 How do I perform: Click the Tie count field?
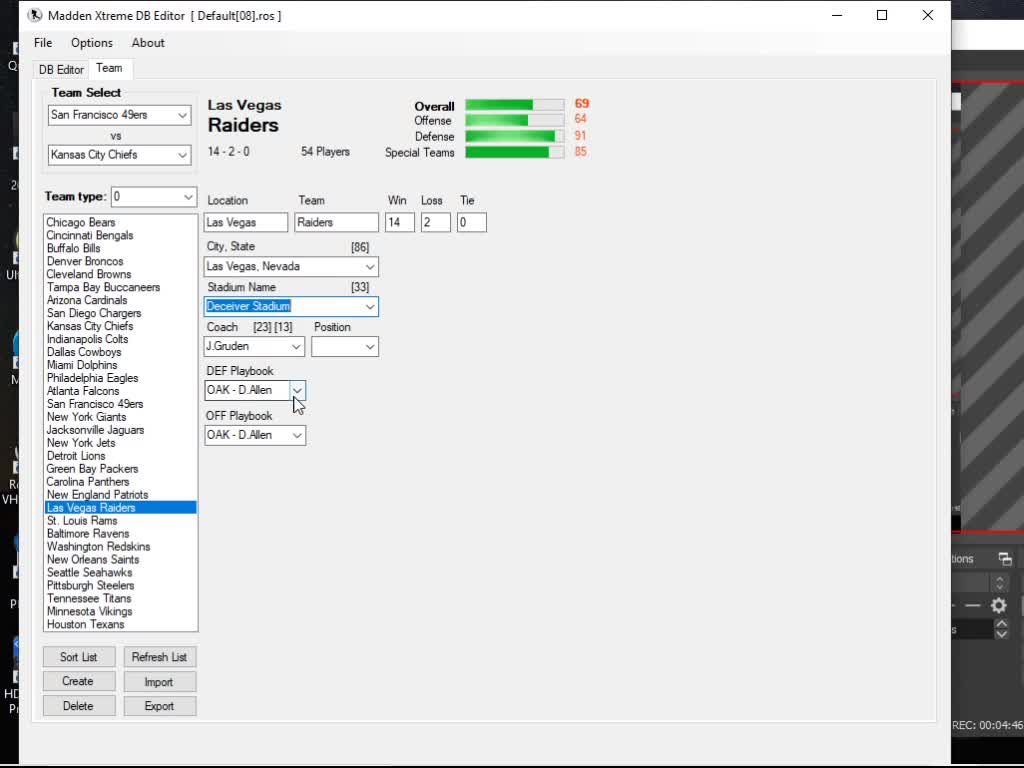pyautogui.click(x=472, y=223)
